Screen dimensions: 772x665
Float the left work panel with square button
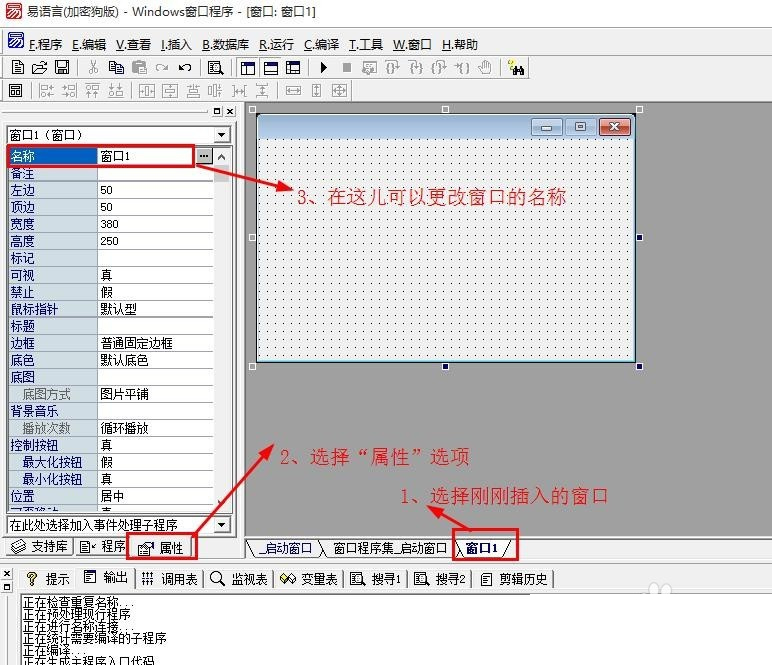[217, 112]
